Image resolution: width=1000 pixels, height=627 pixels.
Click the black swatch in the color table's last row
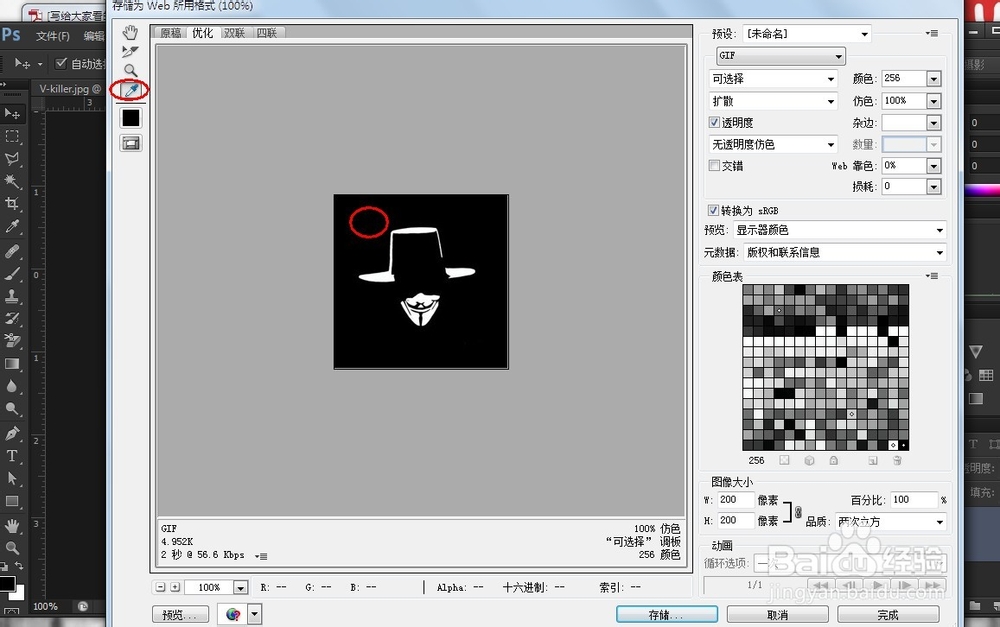(x=904, y=445)
